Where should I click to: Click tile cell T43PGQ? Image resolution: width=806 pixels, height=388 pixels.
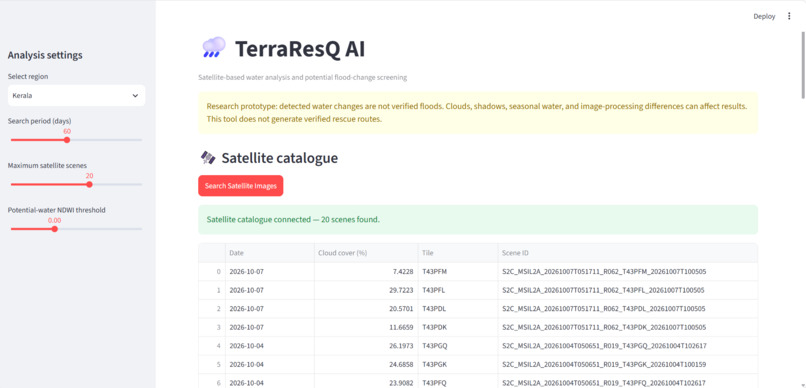pyautogui.click(x=458, y=346)
